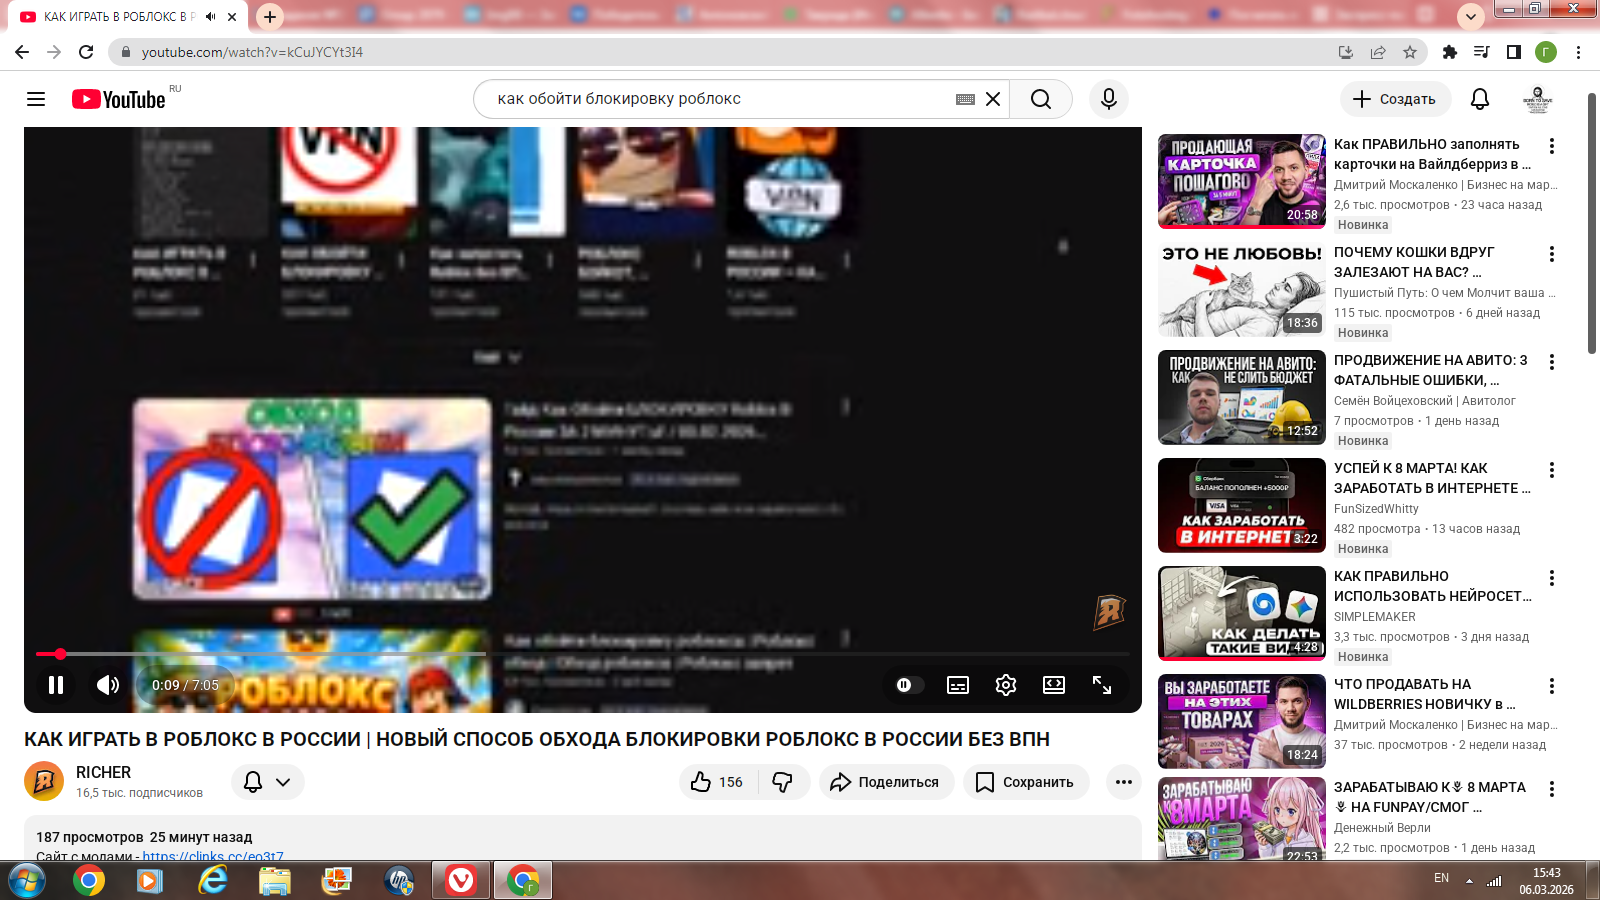Screen dimensions: 1600x900
Task: Open the YouTube account avatar menu
Action: click(1538, 99)
